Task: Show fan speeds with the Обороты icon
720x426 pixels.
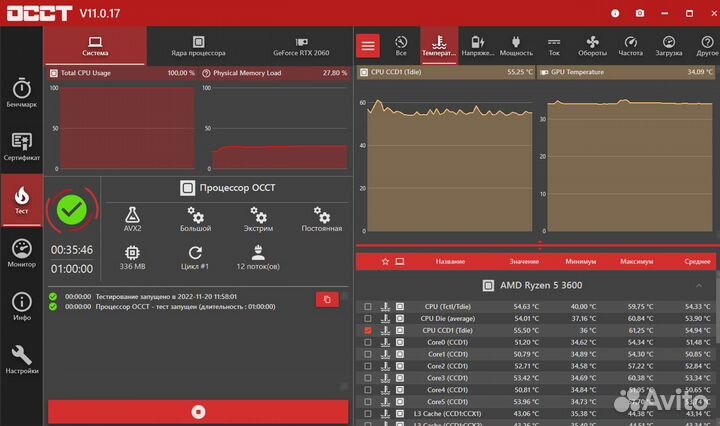Action: [x=592, y=45]
